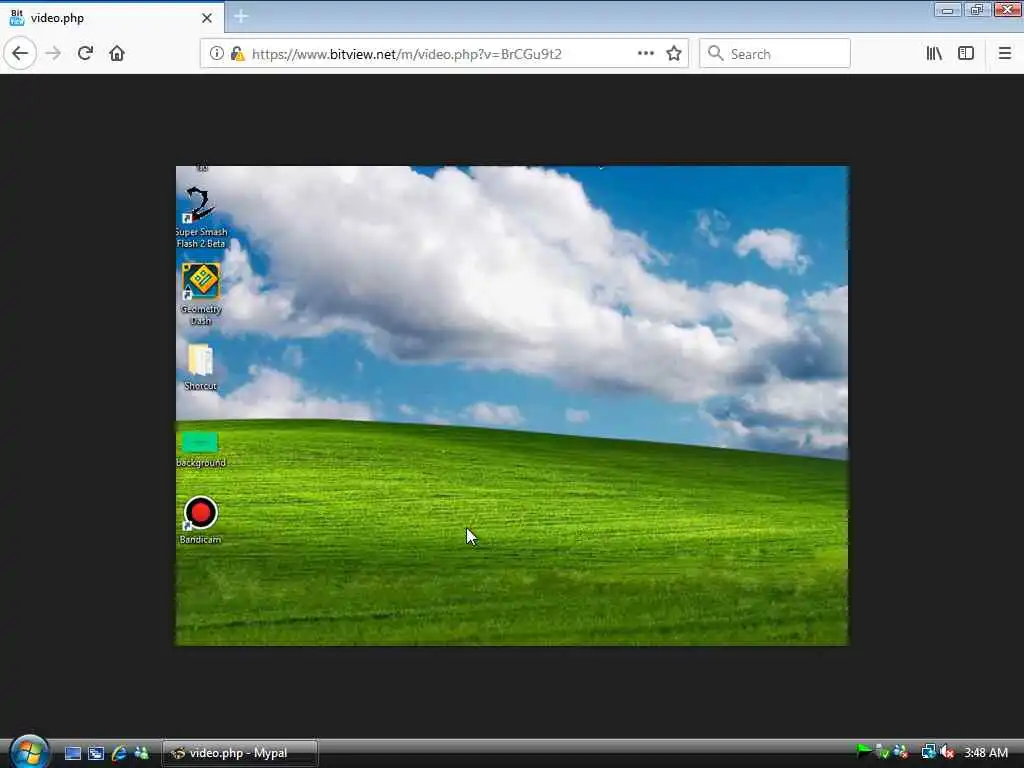This screenshot has width=1024, height=768.
Task: Toggle the sidebar panel icon
Action: tap(966, 54)
